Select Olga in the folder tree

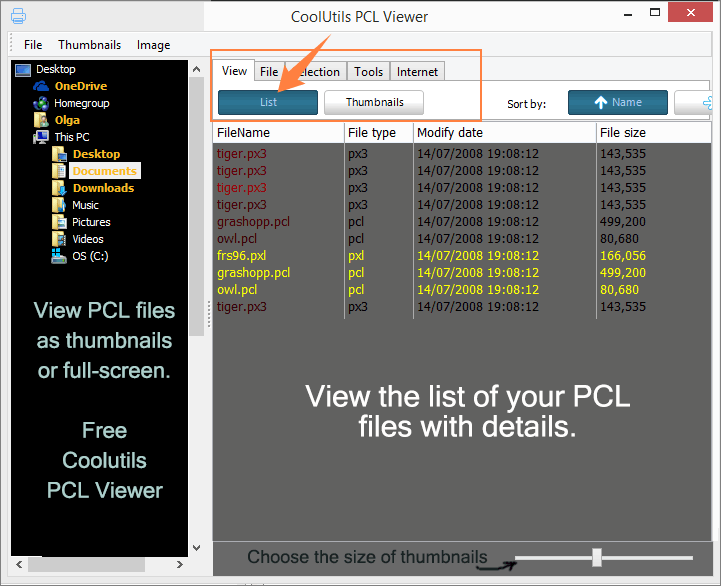click(x=67, y=121)
